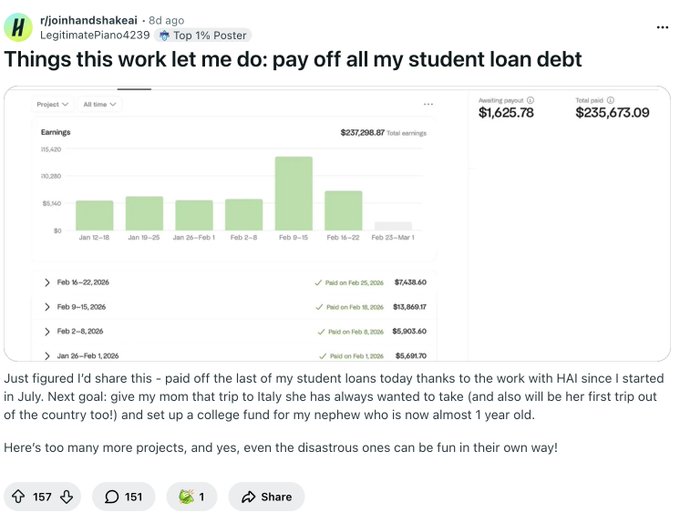This screenshot has height=523, width=680.
Task: Open the All time range dropdown
Action: 100,104
